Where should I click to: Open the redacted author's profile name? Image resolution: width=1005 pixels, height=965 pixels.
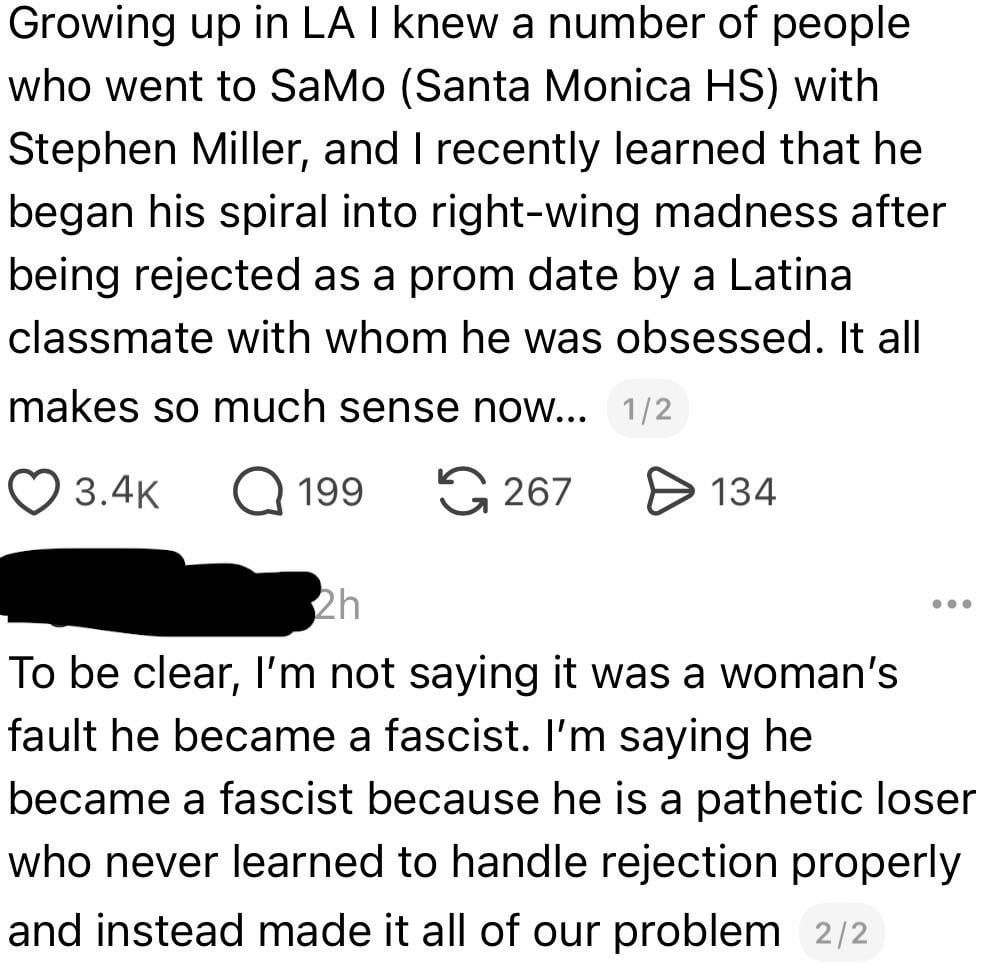pyautogui.click(x=160, y=592)
